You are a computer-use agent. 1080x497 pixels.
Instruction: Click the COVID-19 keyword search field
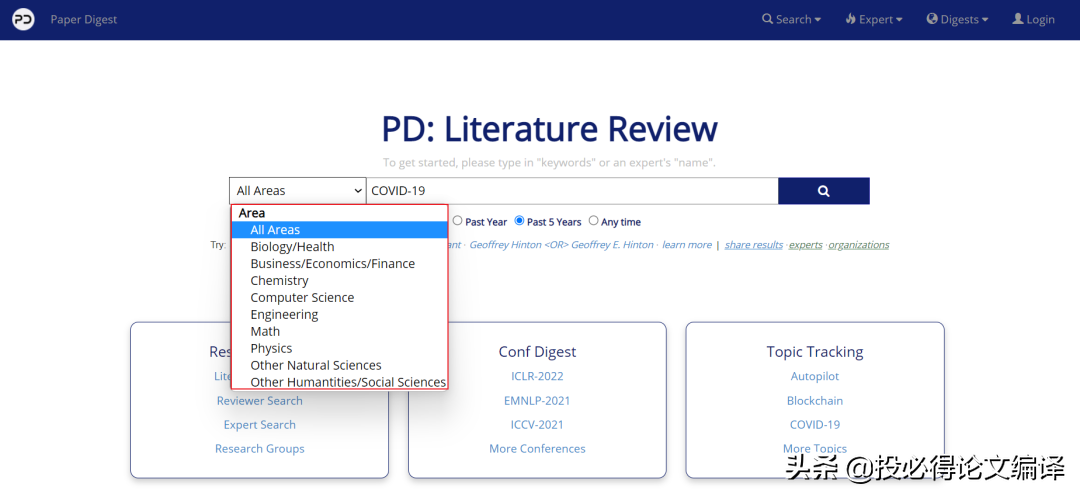[571, 191]
